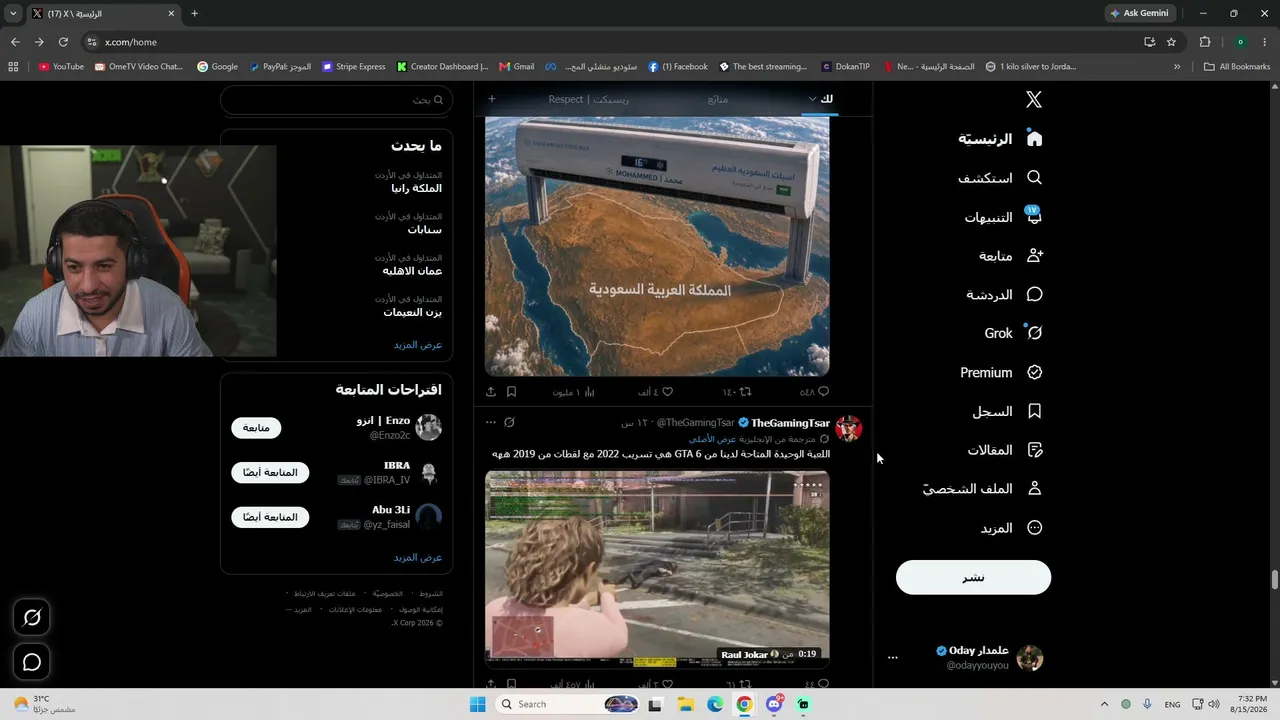Image resolution: width=1280 pixels, height=720 pixels.
Task: Open more menu on TheGamingTsar post
Action: click(490, 422)
